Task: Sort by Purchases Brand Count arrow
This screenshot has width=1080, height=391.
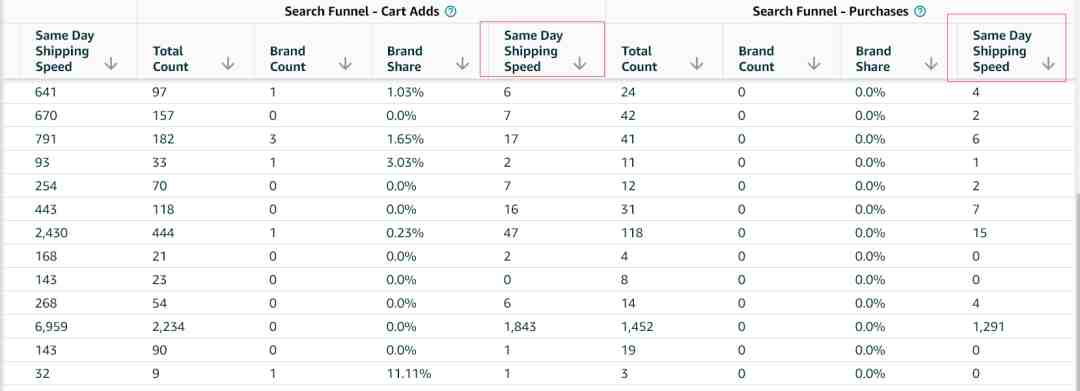Action: [x=813, y=64]
